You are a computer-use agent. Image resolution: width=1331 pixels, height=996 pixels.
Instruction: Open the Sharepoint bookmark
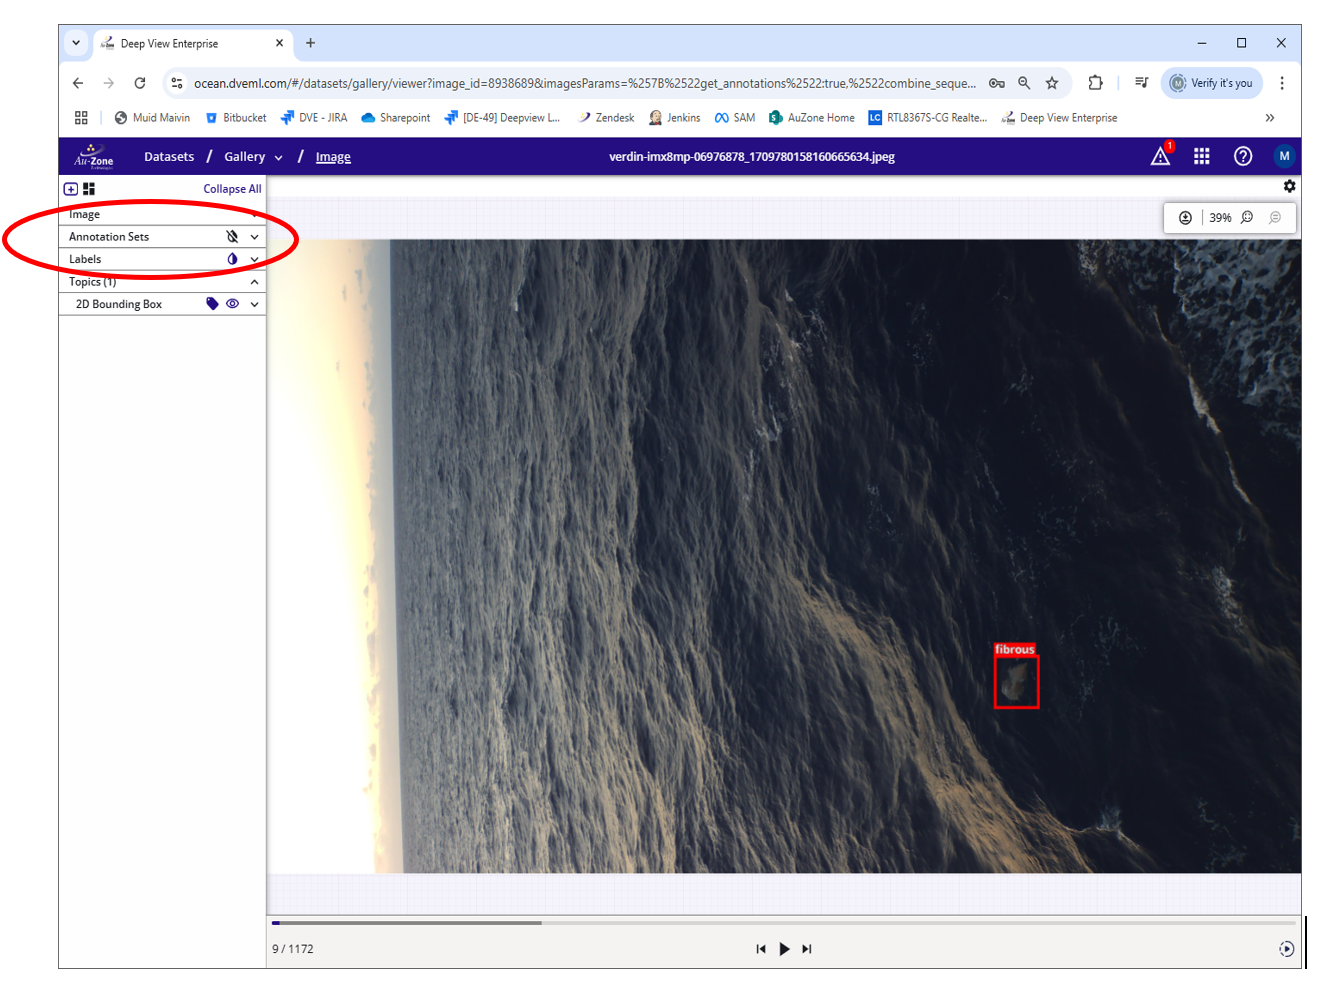396,118
